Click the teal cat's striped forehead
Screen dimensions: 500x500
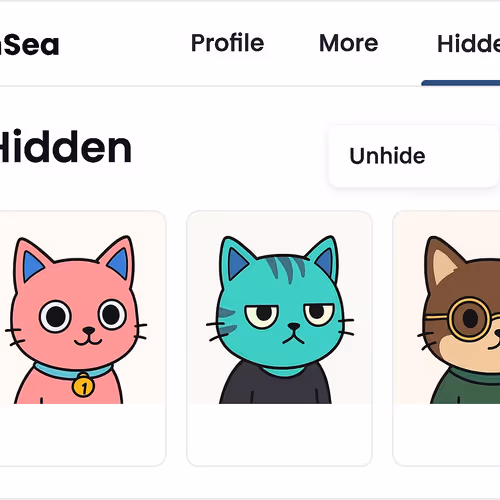coord(286,268)
